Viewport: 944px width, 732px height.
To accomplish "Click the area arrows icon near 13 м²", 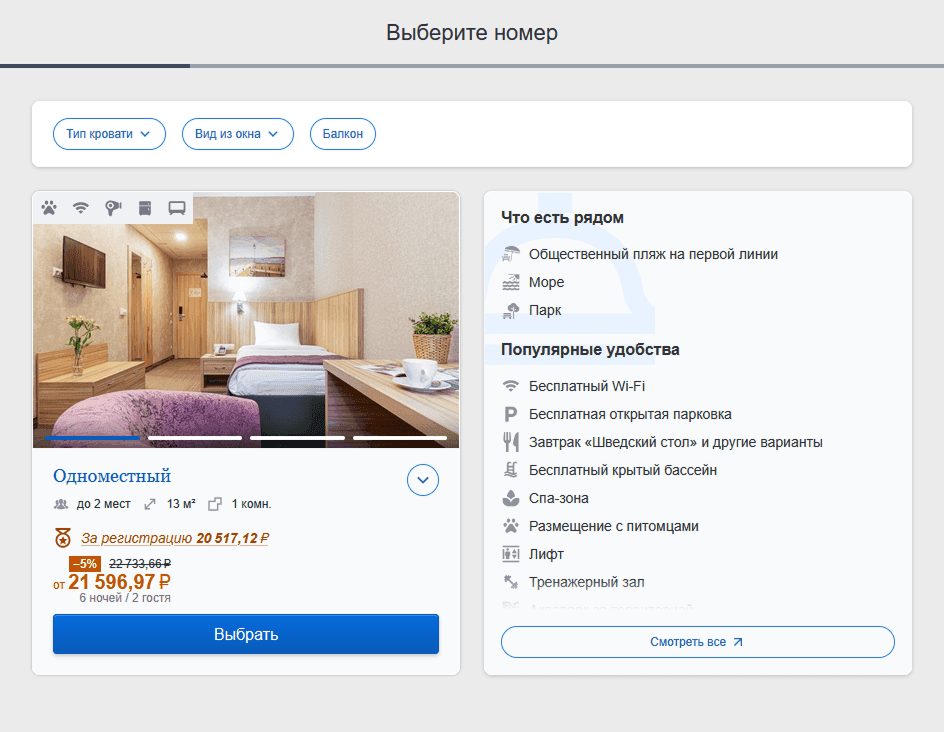I will (150, 504).
